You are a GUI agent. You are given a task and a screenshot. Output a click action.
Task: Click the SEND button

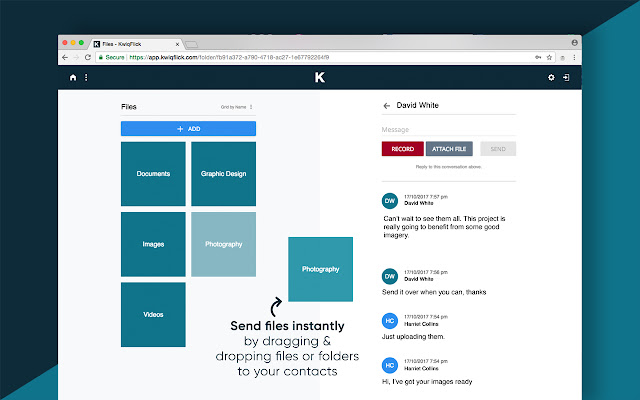pos(498,149)
